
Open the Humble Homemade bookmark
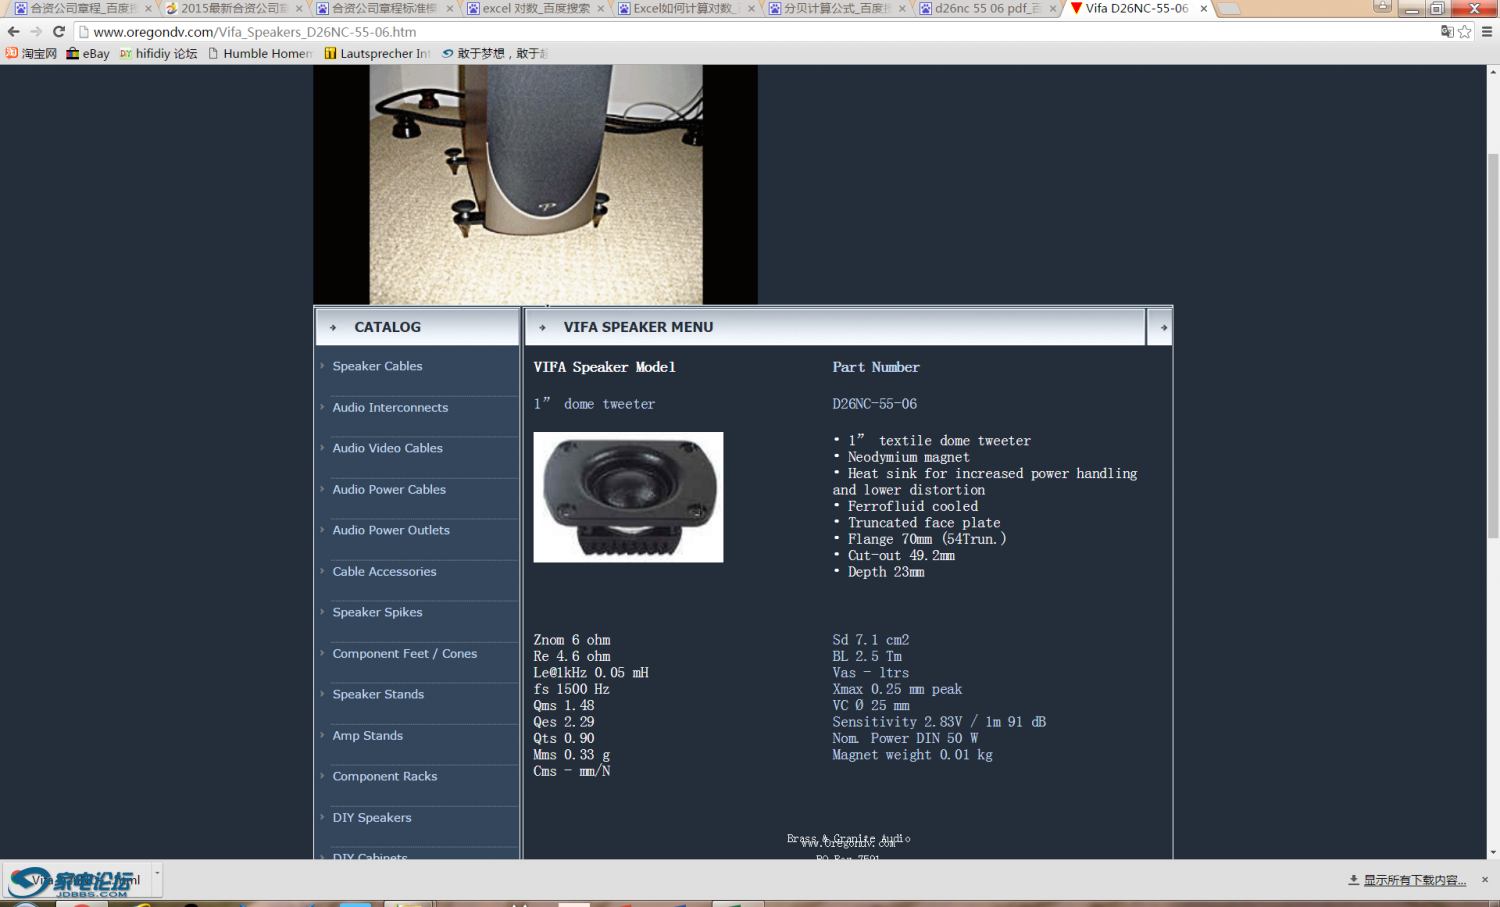(x=260, y=53)
